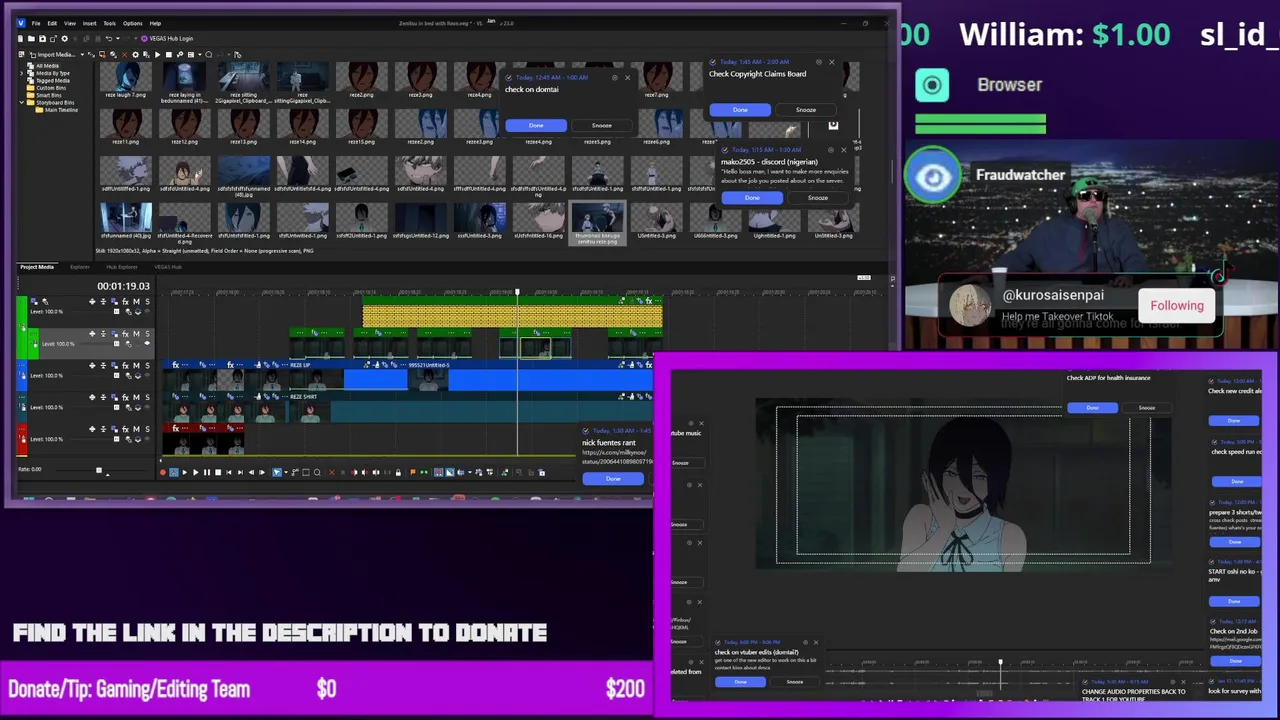Image resolution: width=1280 pixels, height=720 pixels.
Task: Toggle the Automatic Crossfades icon
Action: pos(450,472)
